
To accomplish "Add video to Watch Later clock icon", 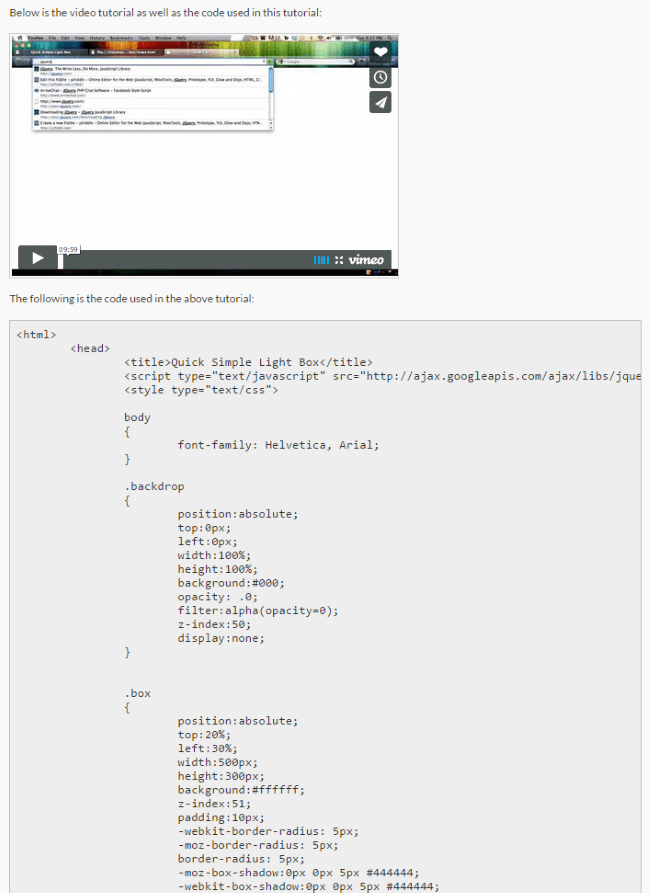I will click(x=380, y=77).
